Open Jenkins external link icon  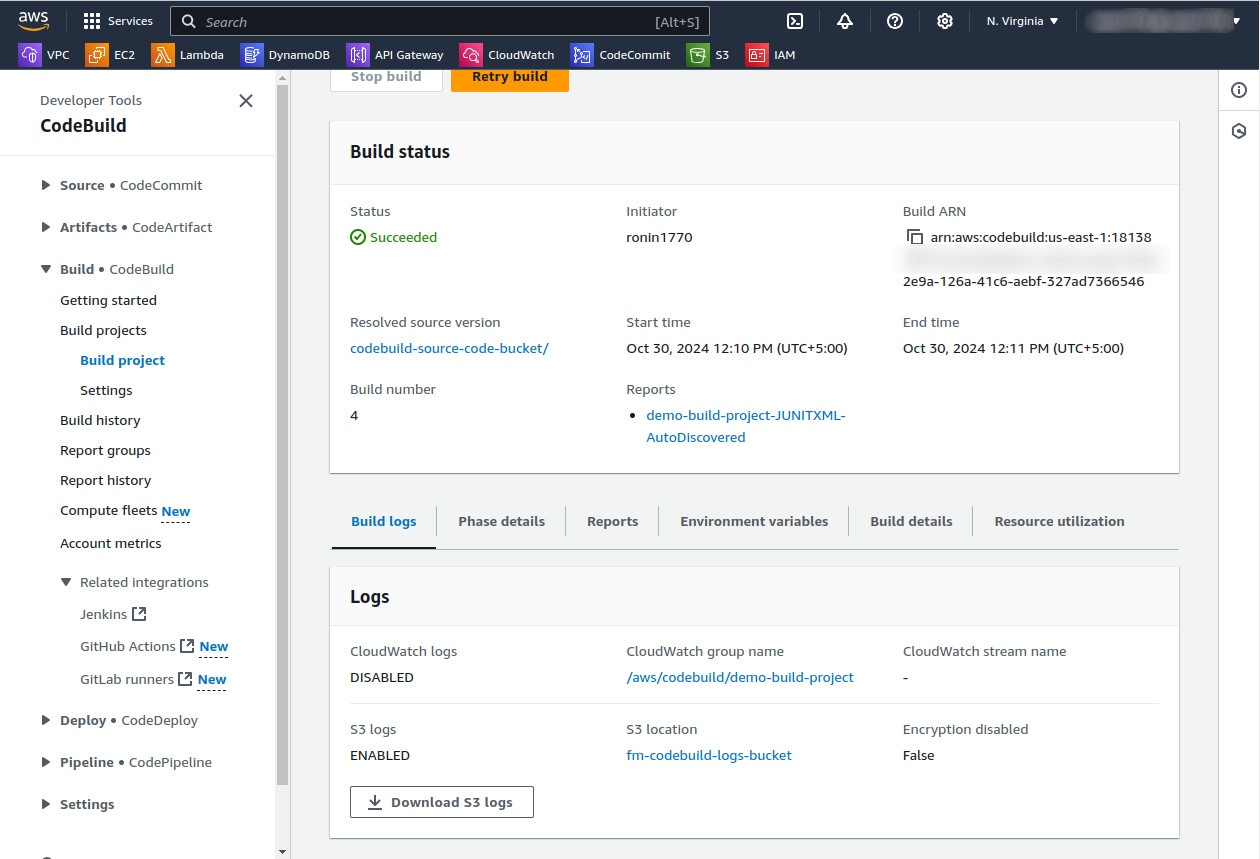[x=139, y=614]
